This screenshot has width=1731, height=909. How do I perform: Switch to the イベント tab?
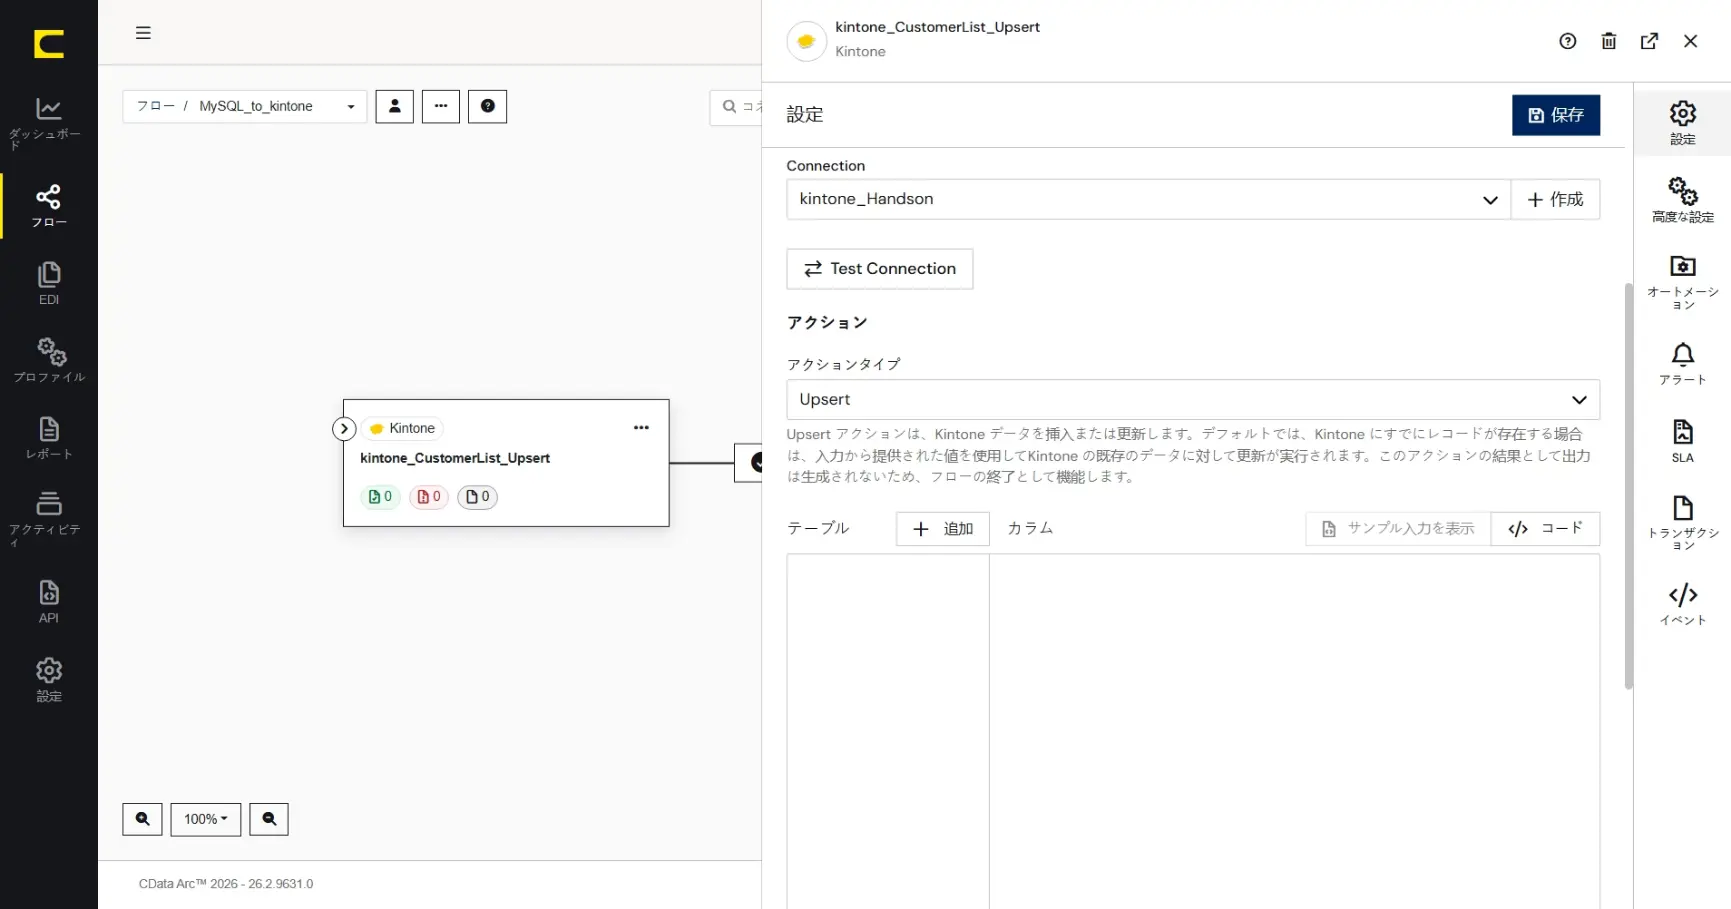pyautogui.click(x=1683, y=604)
